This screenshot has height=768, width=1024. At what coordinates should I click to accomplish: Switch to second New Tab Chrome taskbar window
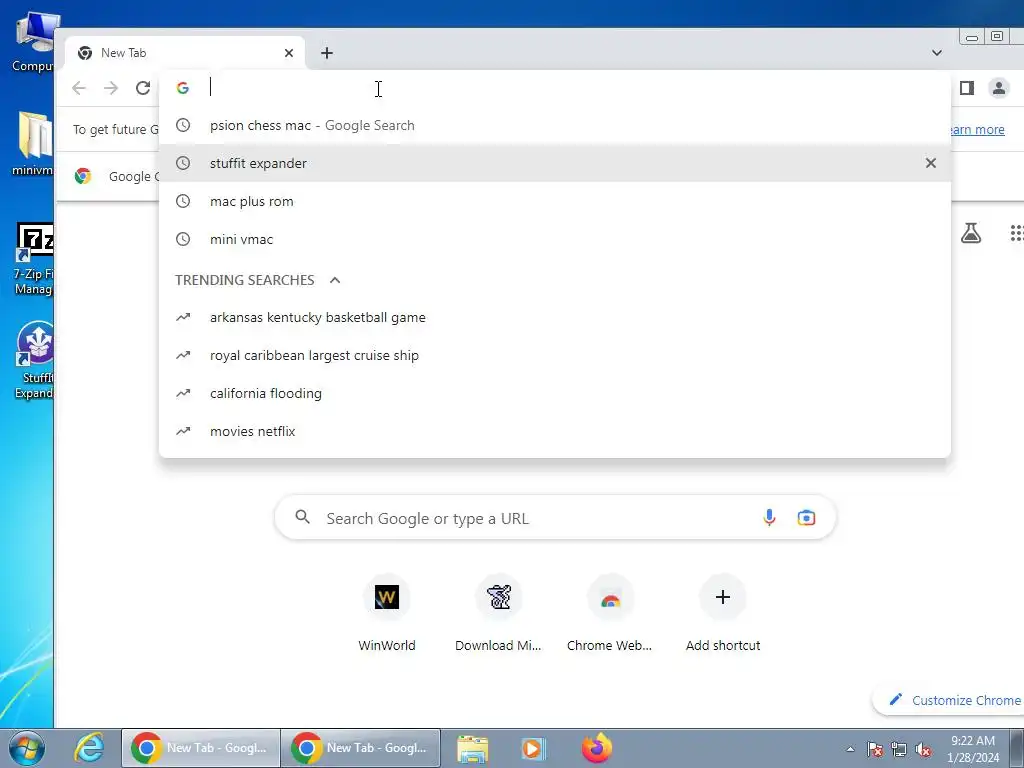click(360, 748)
